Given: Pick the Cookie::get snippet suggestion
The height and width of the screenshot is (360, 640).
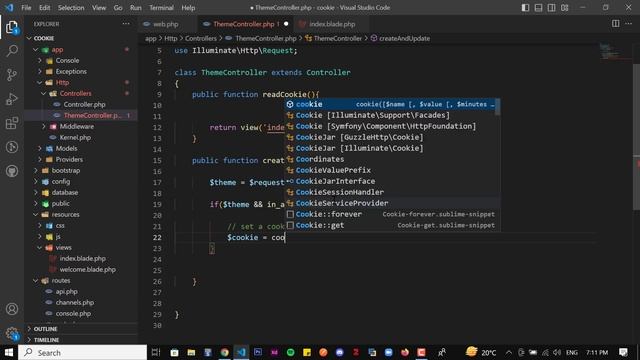Looking at the screenshot, I should [391, 225].
